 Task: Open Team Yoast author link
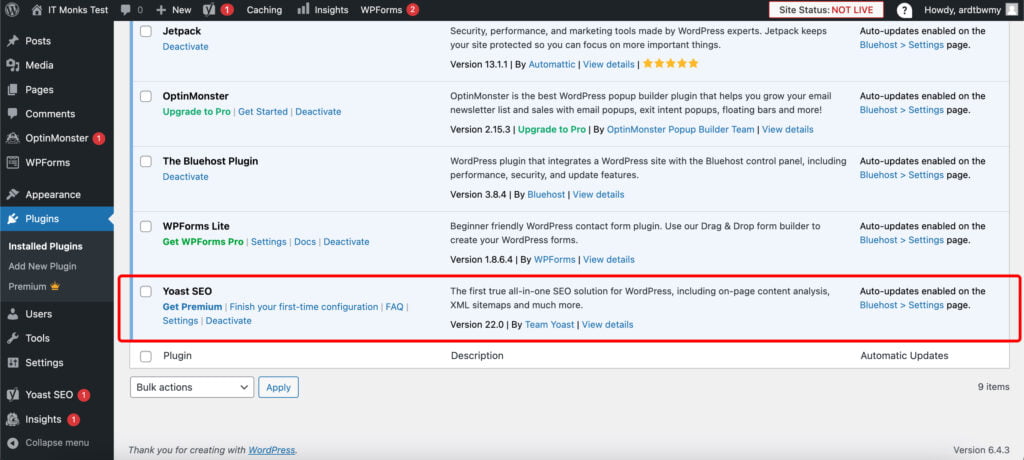click(x=550, y=324)
